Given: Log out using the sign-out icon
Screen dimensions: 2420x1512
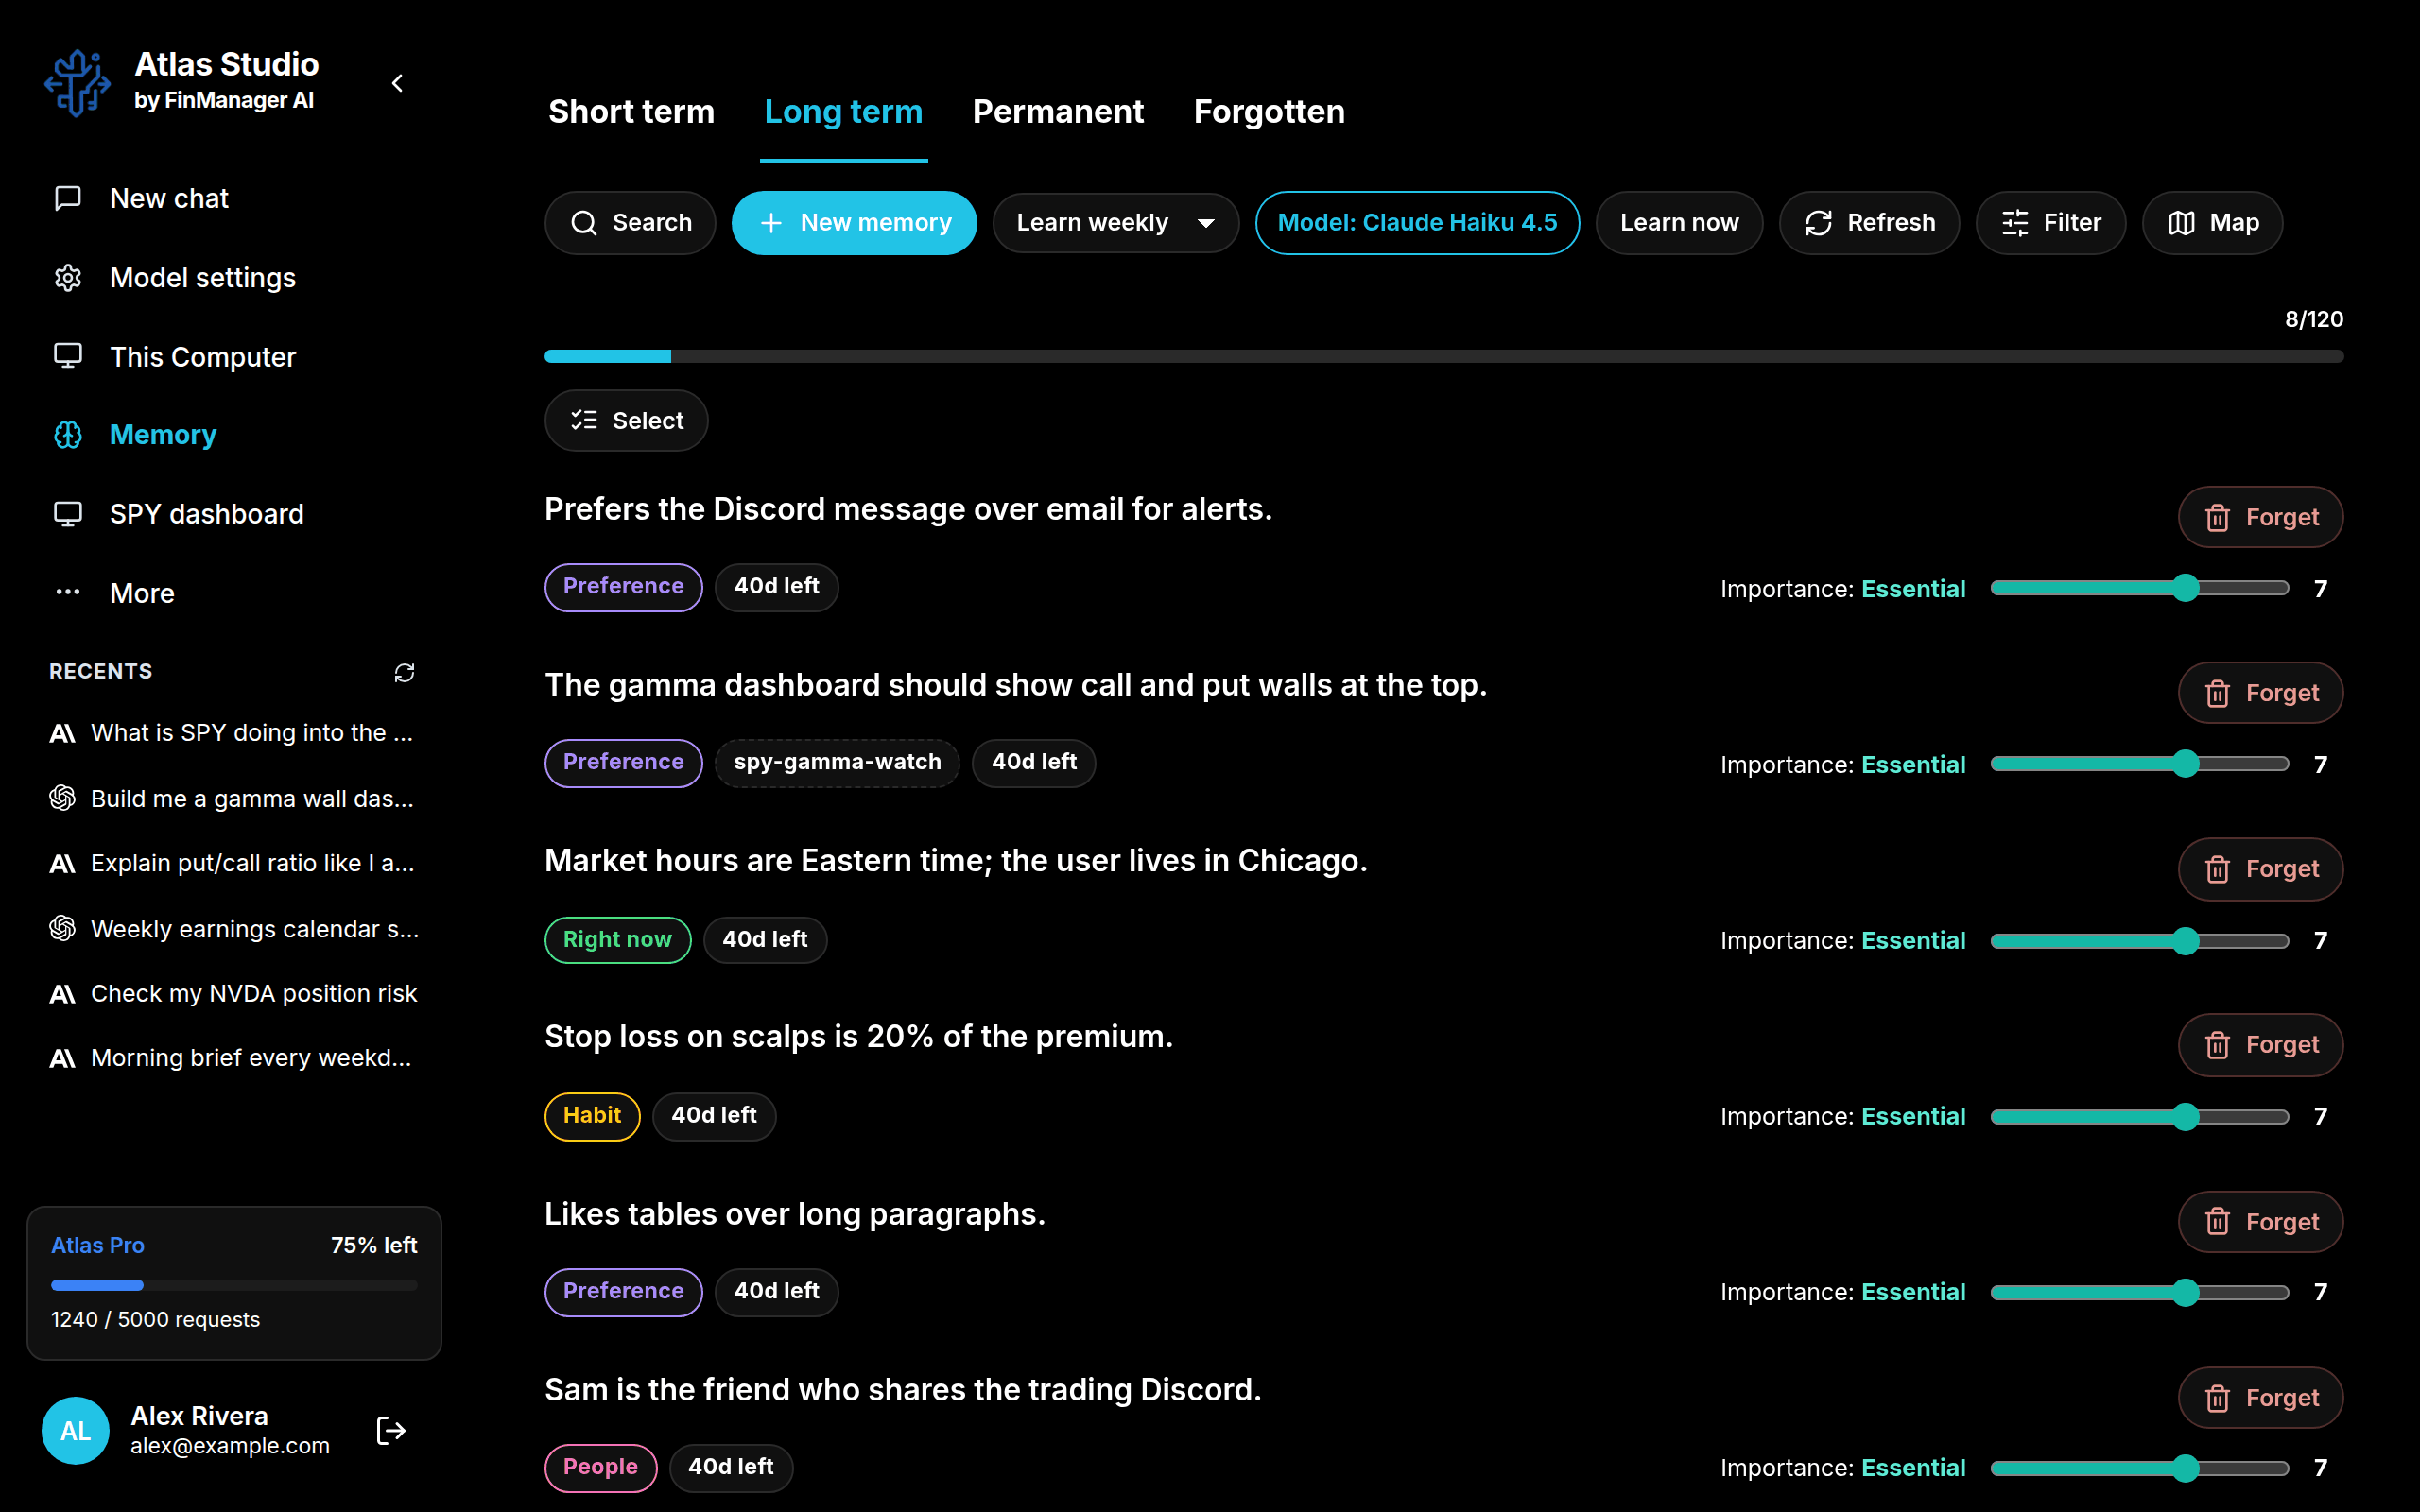Looking at the screenshot, I should [x=391, y=1431].
